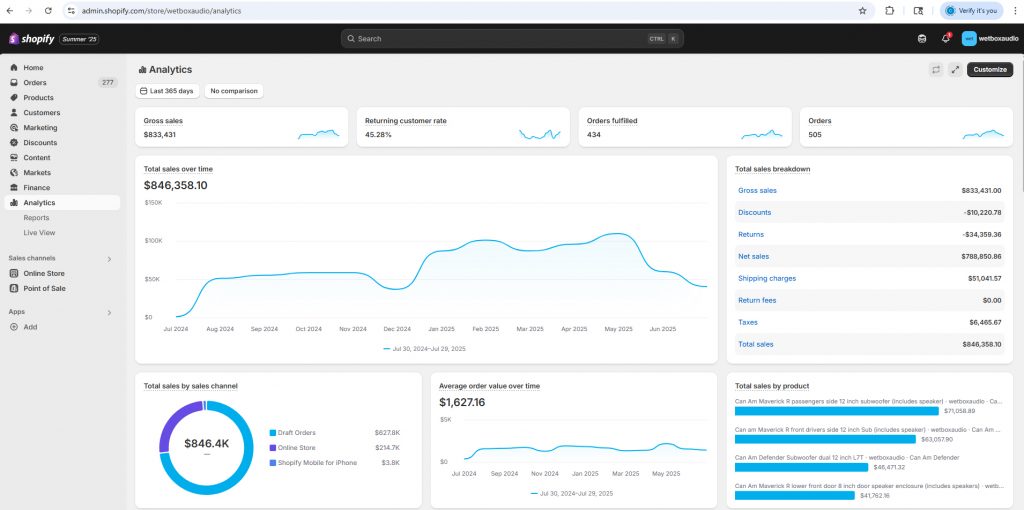1024x510 pixels.
Task: Click the Shopify logo in top bar
Action: pos(34,39)
